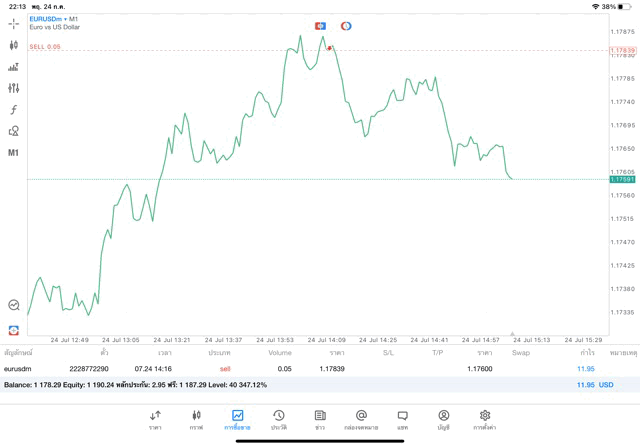
Task: Select the crosshair tool in the sidebar
Action: tap(13, 23)
